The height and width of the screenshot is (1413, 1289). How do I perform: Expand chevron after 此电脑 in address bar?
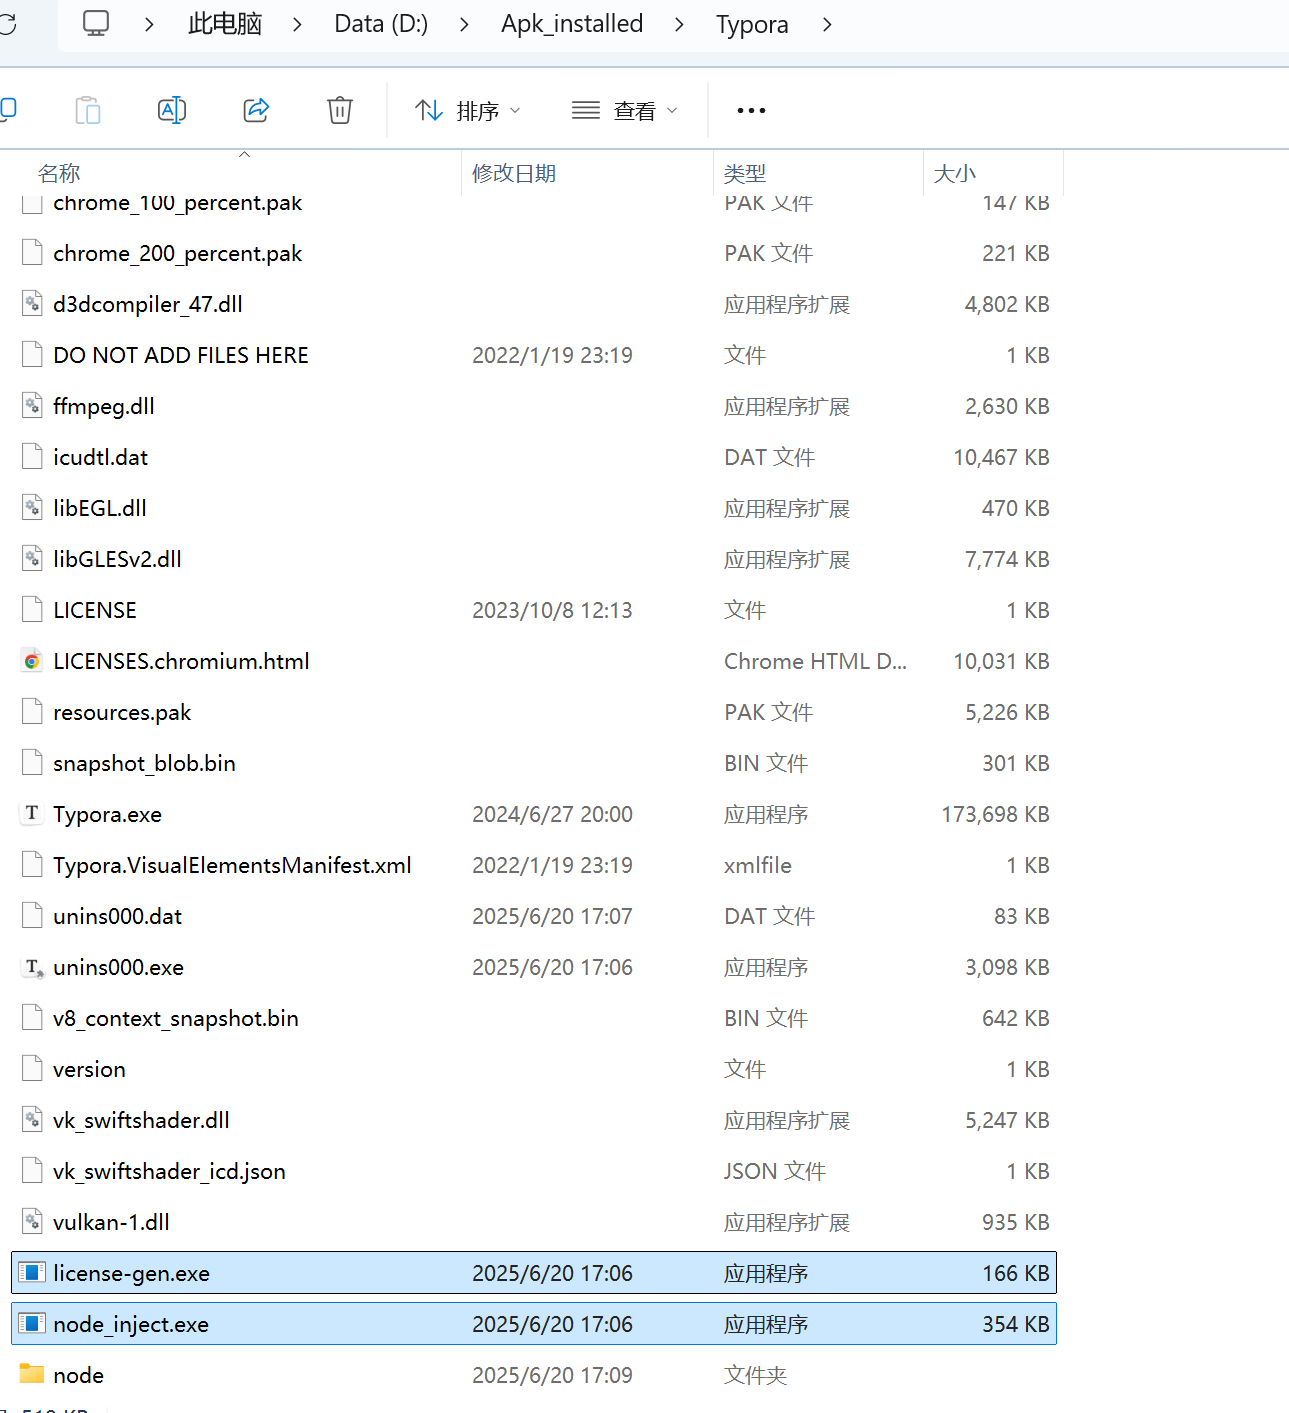tap(297, 24)
